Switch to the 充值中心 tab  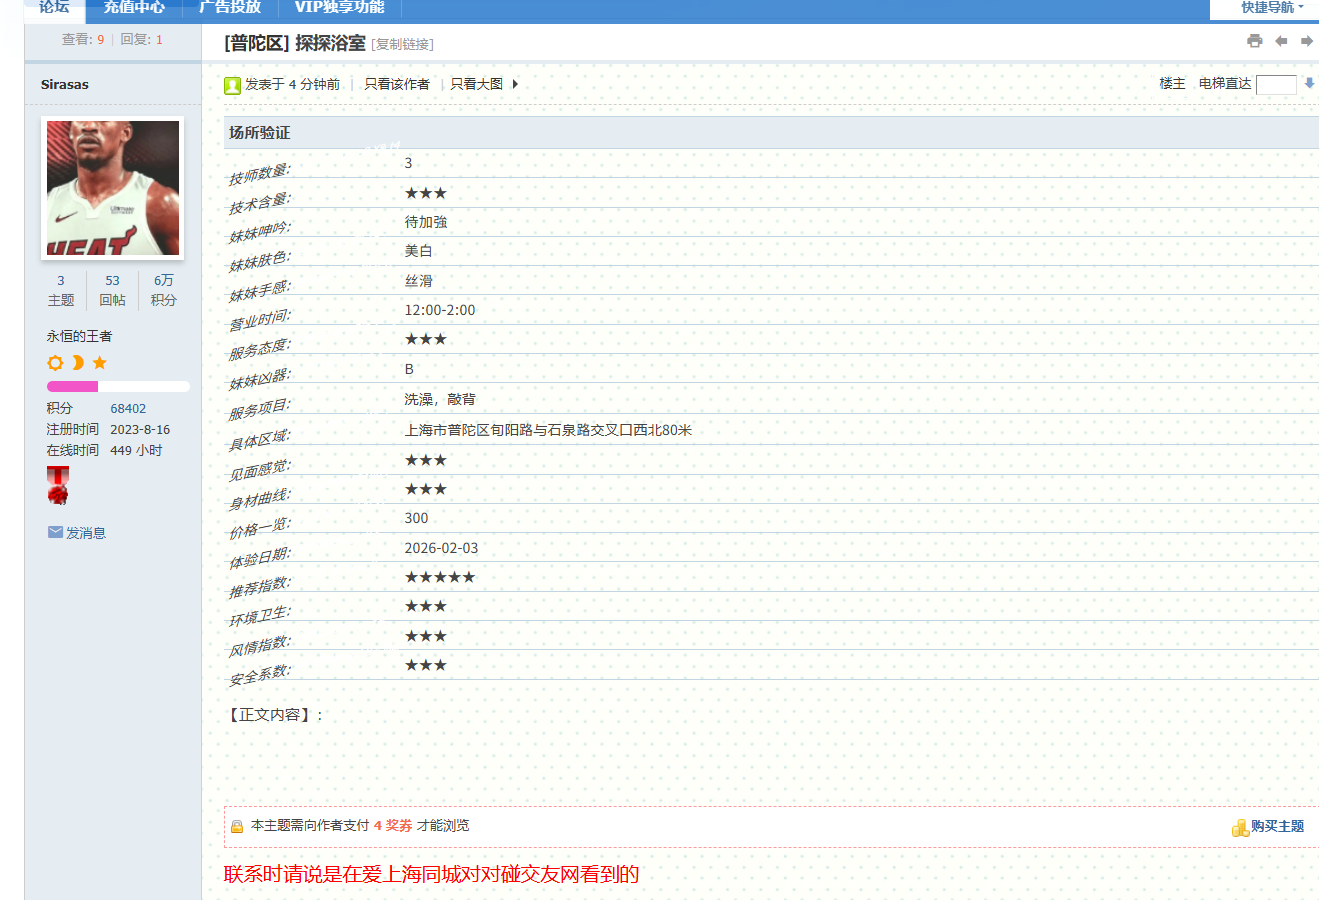pyautogui.click(x=134, y=8)
